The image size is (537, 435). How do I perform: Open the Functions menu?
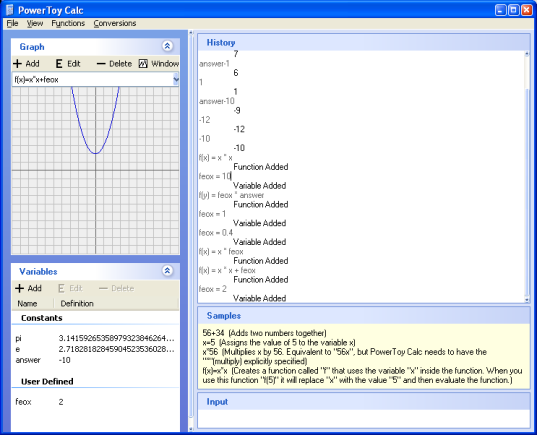(68, 23)
